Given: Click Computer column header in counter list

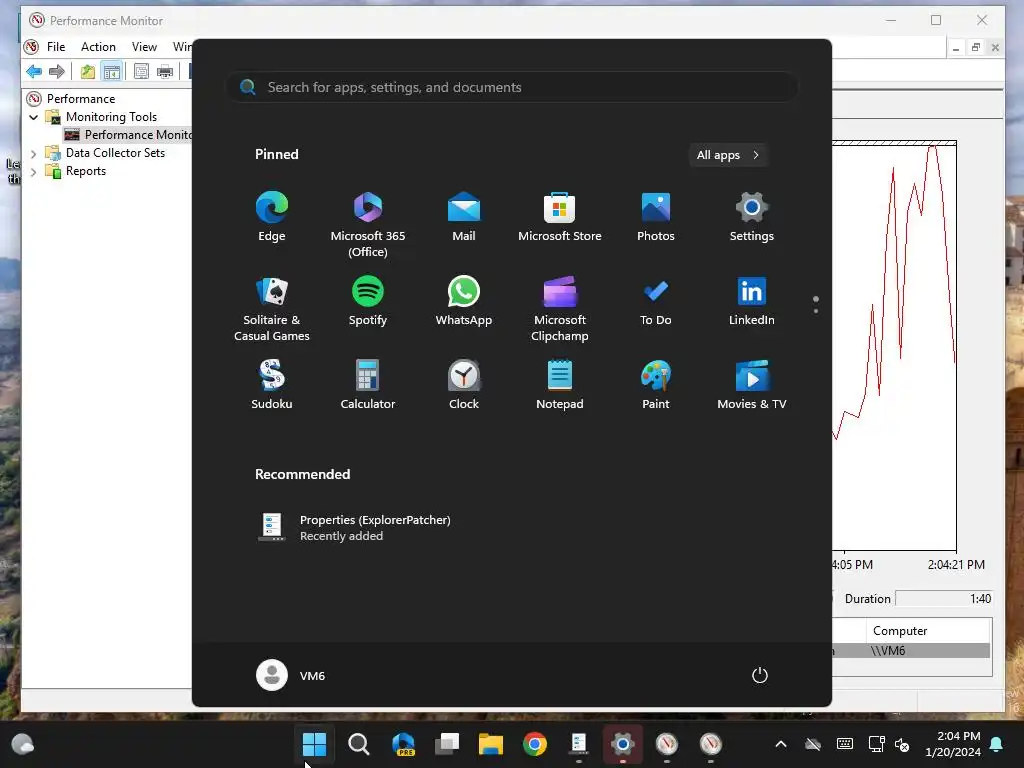Looking at the screenshot, I should click(x=928, y=631).
